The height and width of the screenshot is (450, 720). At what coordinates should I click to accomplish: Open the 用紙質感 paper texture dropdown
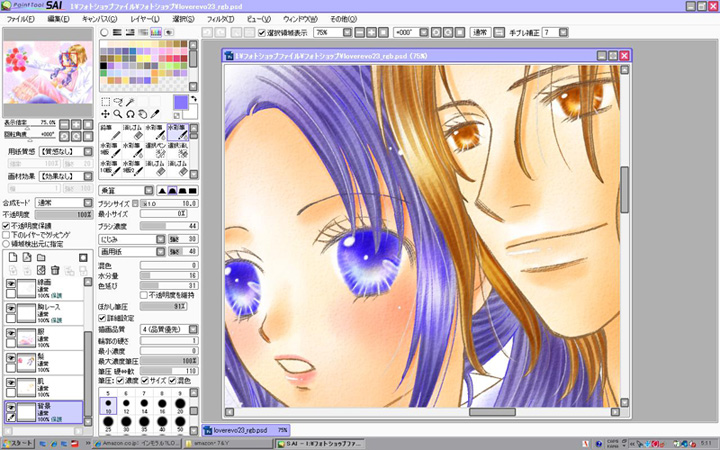(x=65, y=152)
